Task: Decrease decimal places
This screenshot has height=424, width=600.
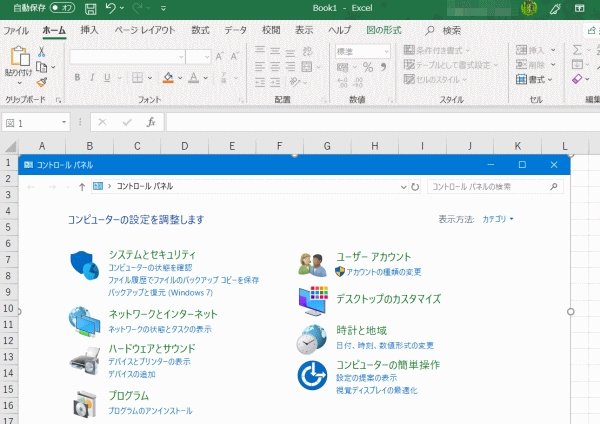Action: coord(358,82)
